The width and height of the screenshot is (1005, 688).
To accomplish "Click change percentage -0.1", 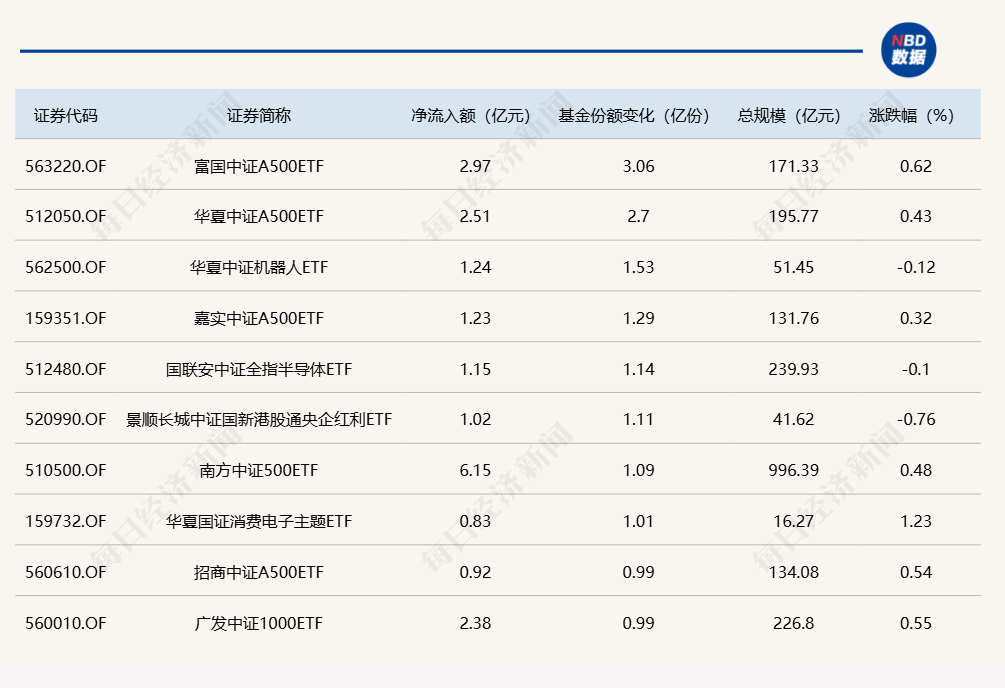I will coord(916,369).
